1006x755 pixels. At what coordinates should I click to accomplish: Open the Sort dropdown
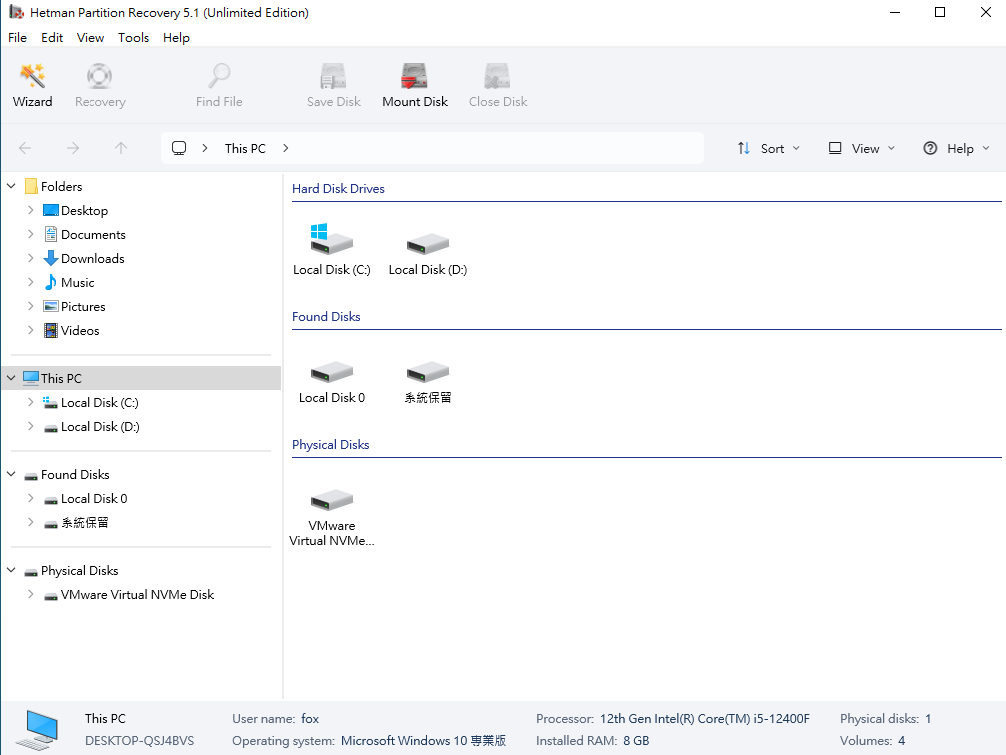[x=769, y=148]
